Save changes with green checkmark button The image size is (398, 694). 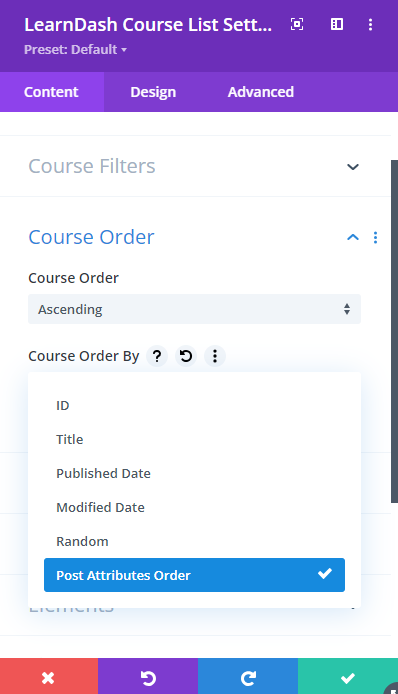tap(348, 676)
